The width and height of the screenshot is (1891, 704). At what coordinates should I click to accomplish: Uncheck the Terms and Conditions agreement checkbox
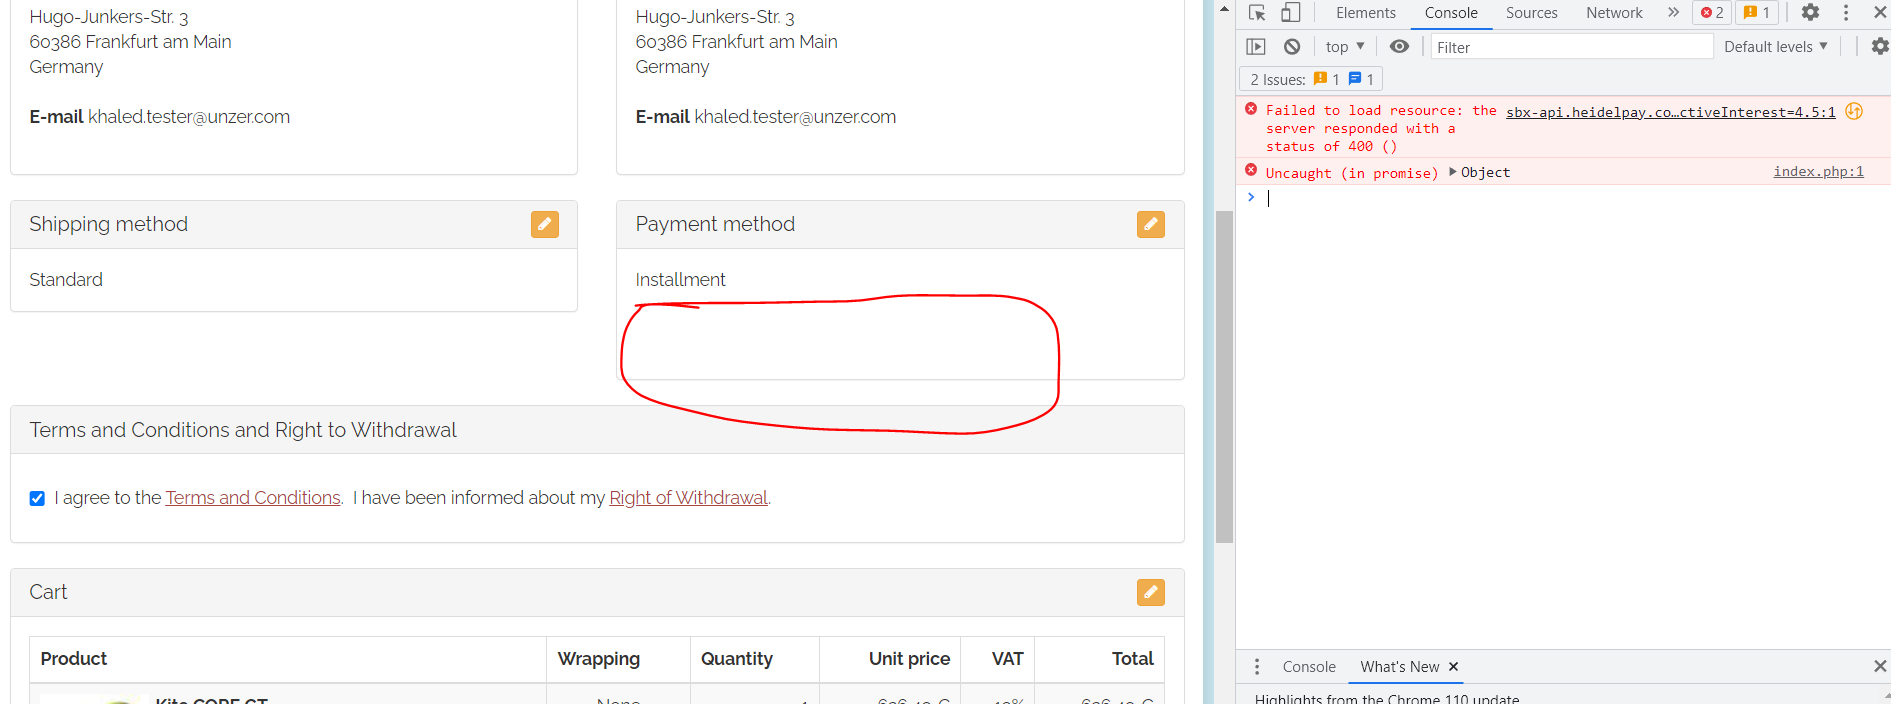click(x=37, y=498)
